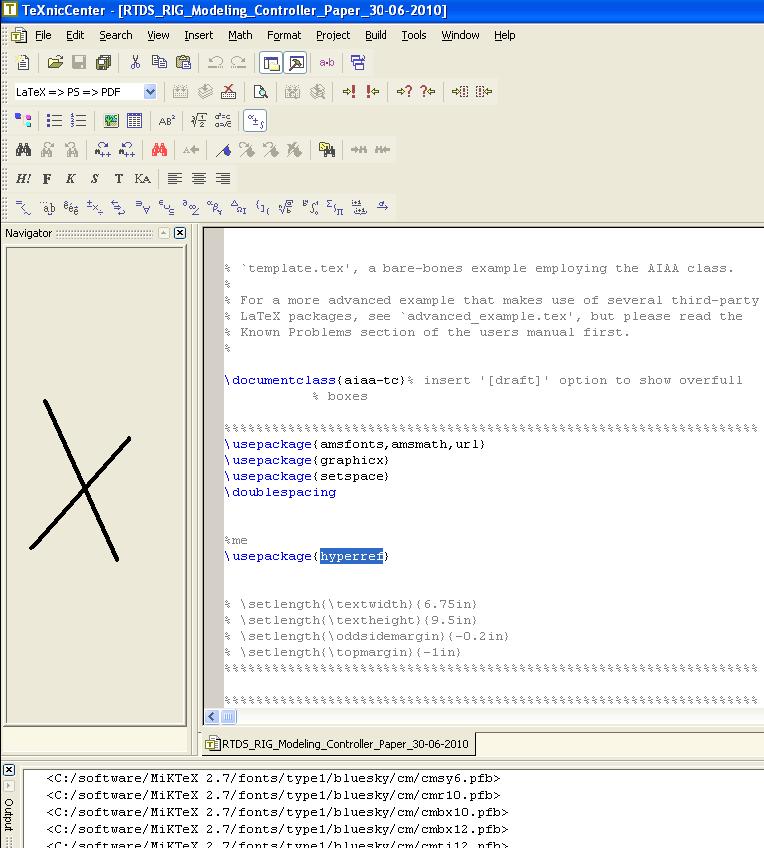Click the black binoculars Find icon
Image resolution: width=764 pixels, height=848 pixels.
click(23, 150)
